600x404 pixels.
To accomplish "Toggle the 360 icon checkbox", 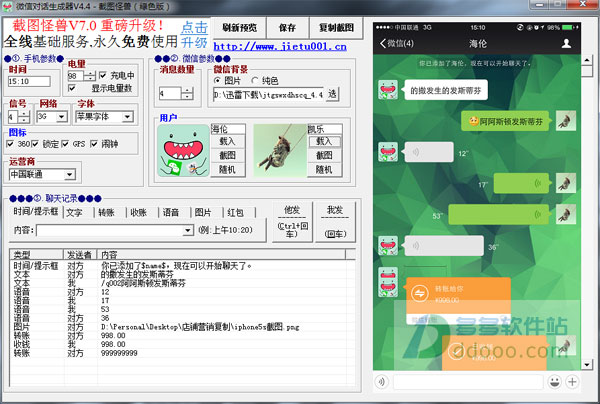I will [10, 144].
